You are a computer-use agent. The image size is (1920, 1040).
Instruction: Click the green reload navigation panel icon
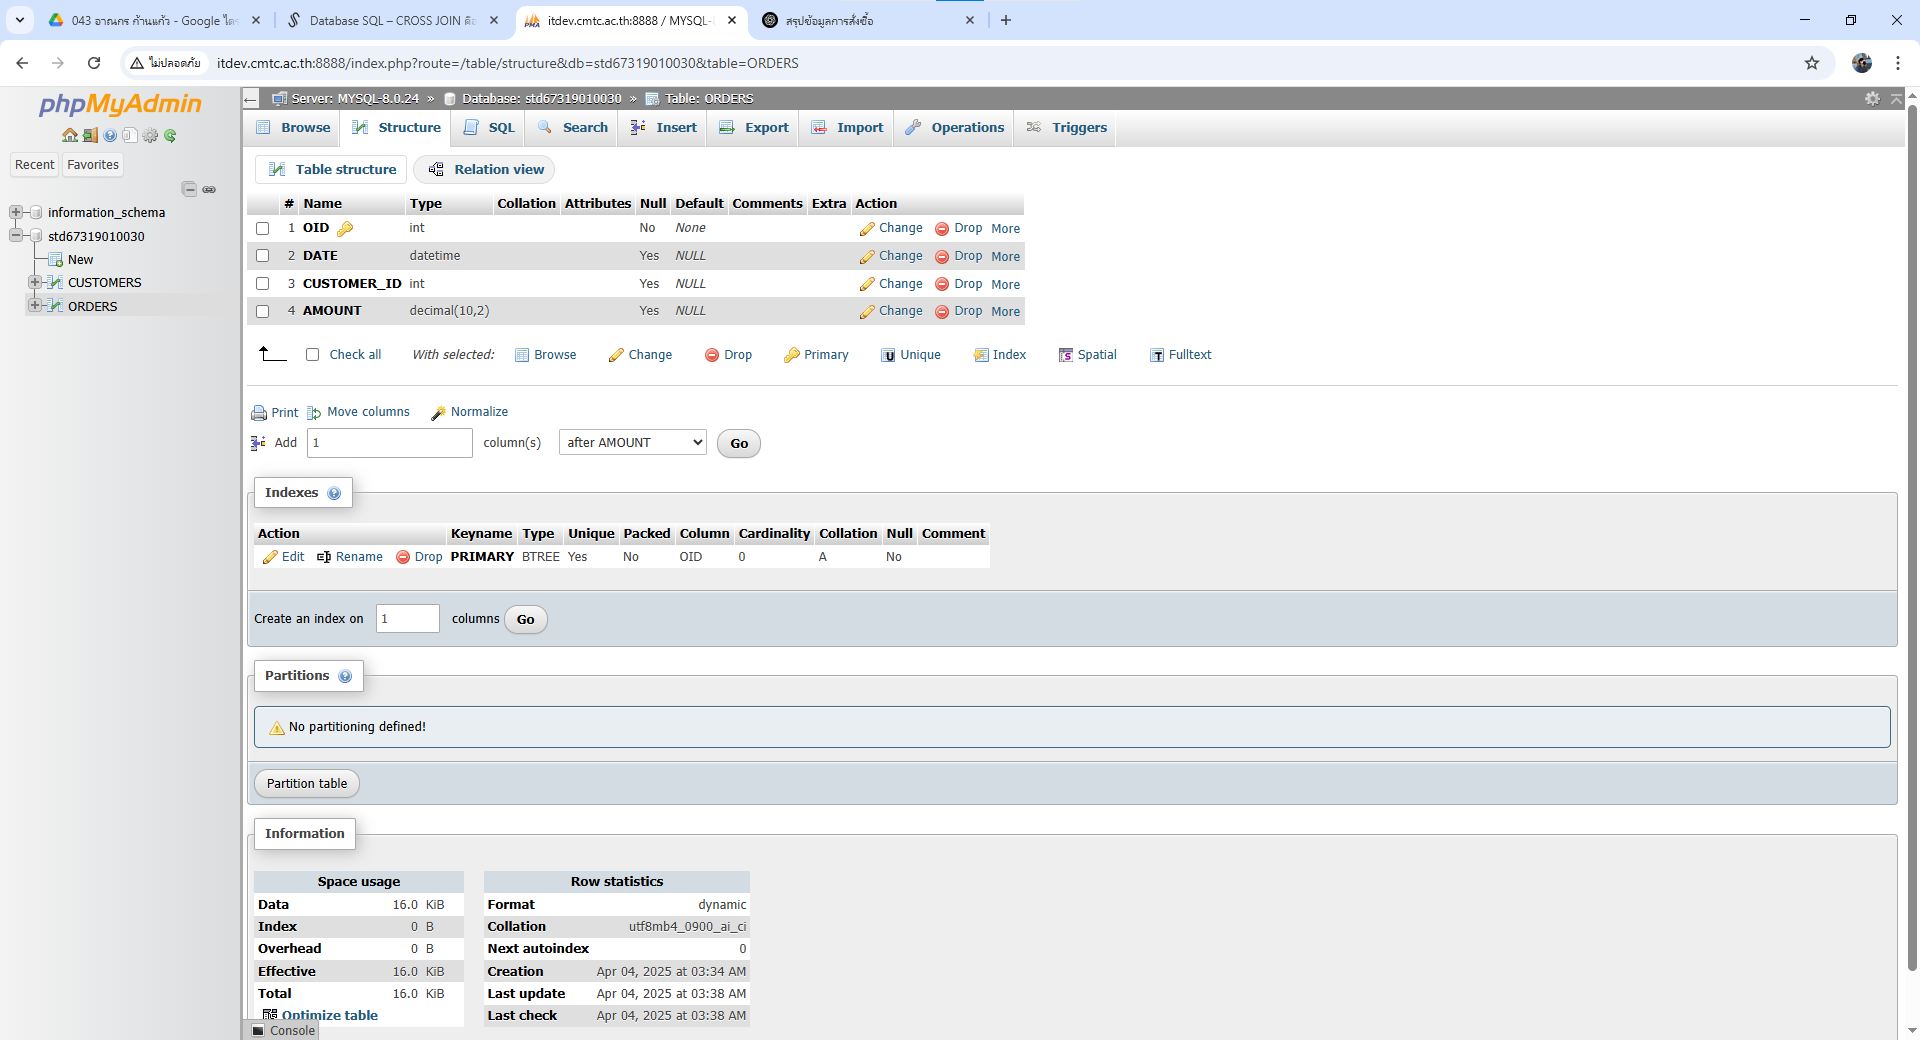pos(170,135)
